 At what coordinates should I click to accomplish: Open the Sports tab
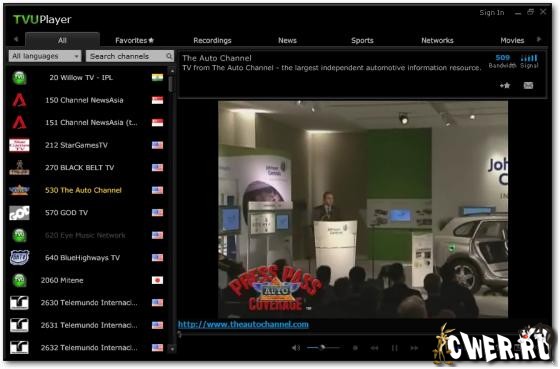362,40
